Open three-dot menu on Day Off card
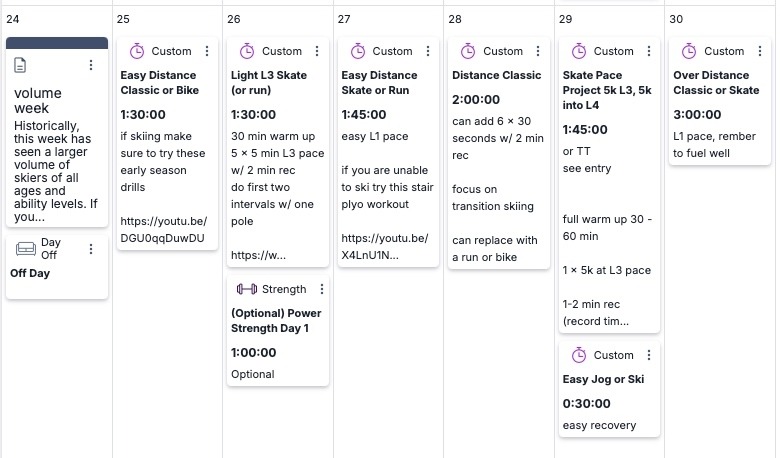 (91, 249)
